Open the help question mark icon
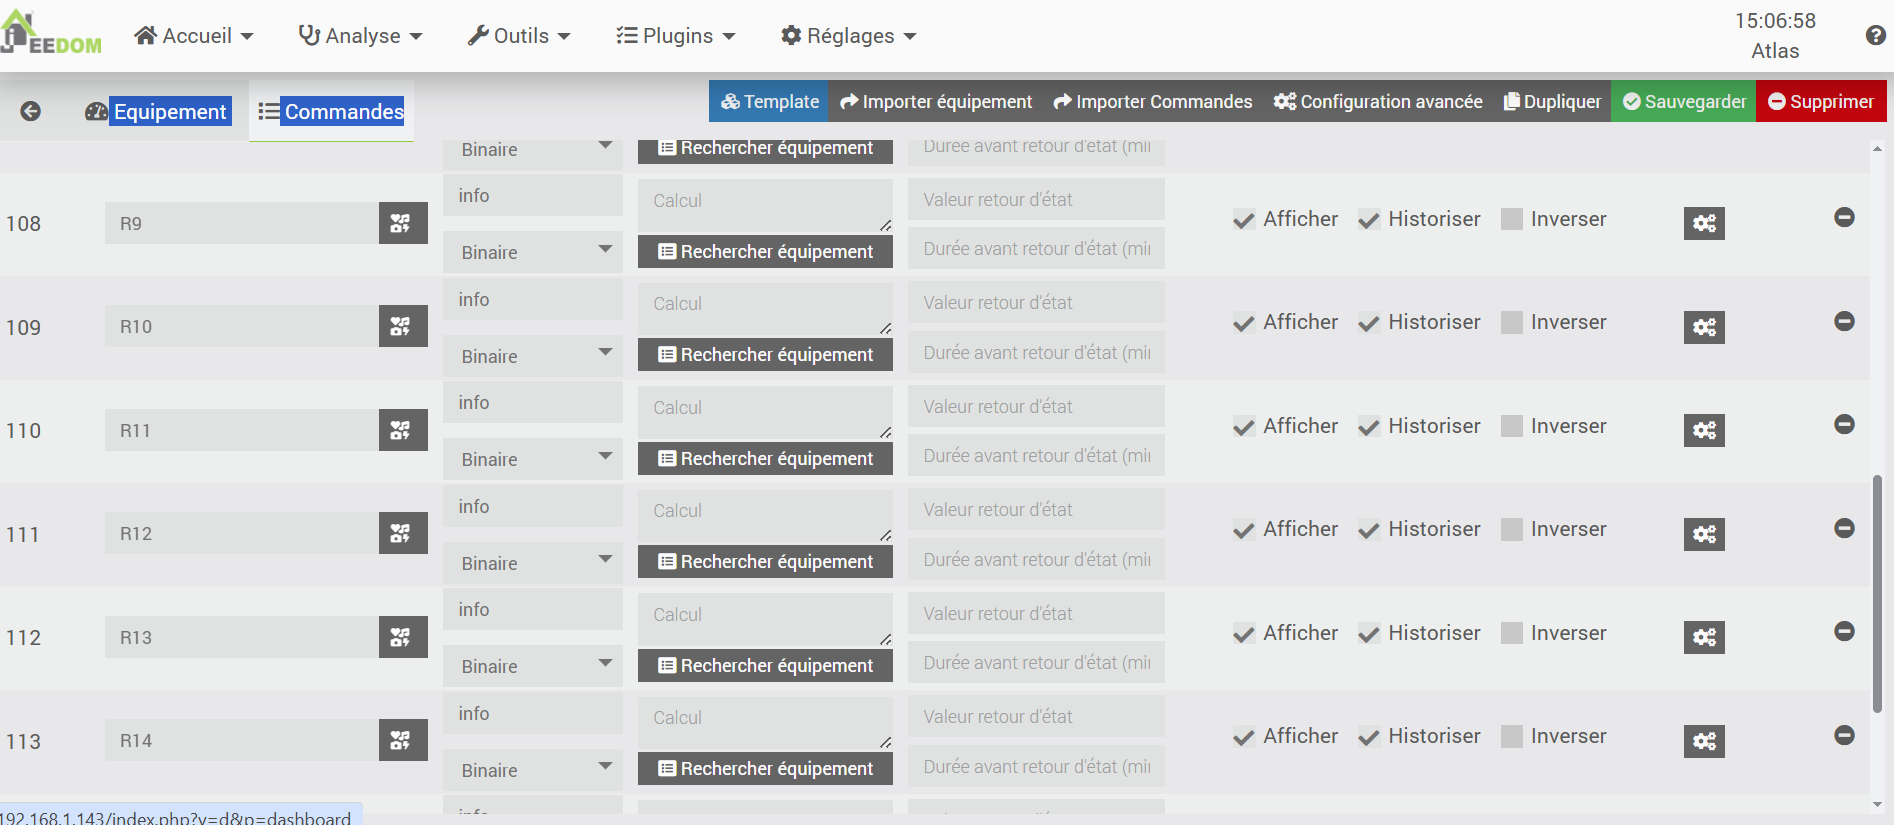Screen dimensions: 1894x825 pos(1875,36)
